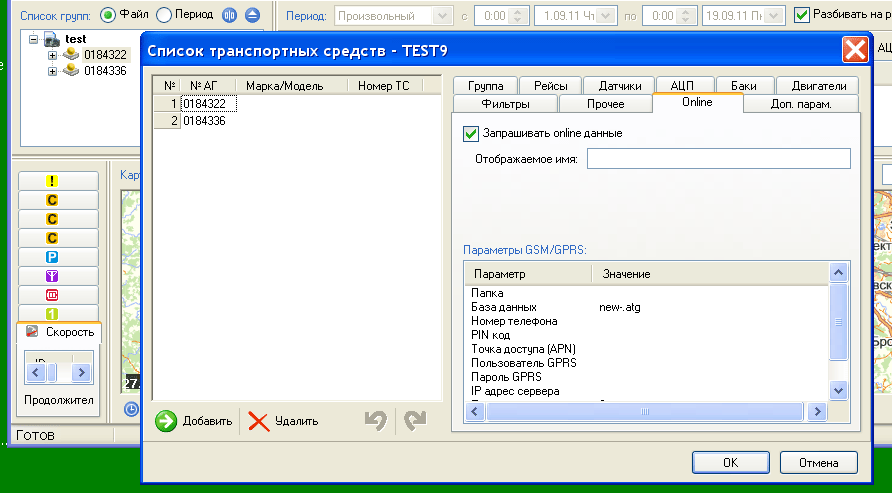Click the vertical scrollbar thumb in GSM parameters
892x493 pixels.
coord(839,322)
